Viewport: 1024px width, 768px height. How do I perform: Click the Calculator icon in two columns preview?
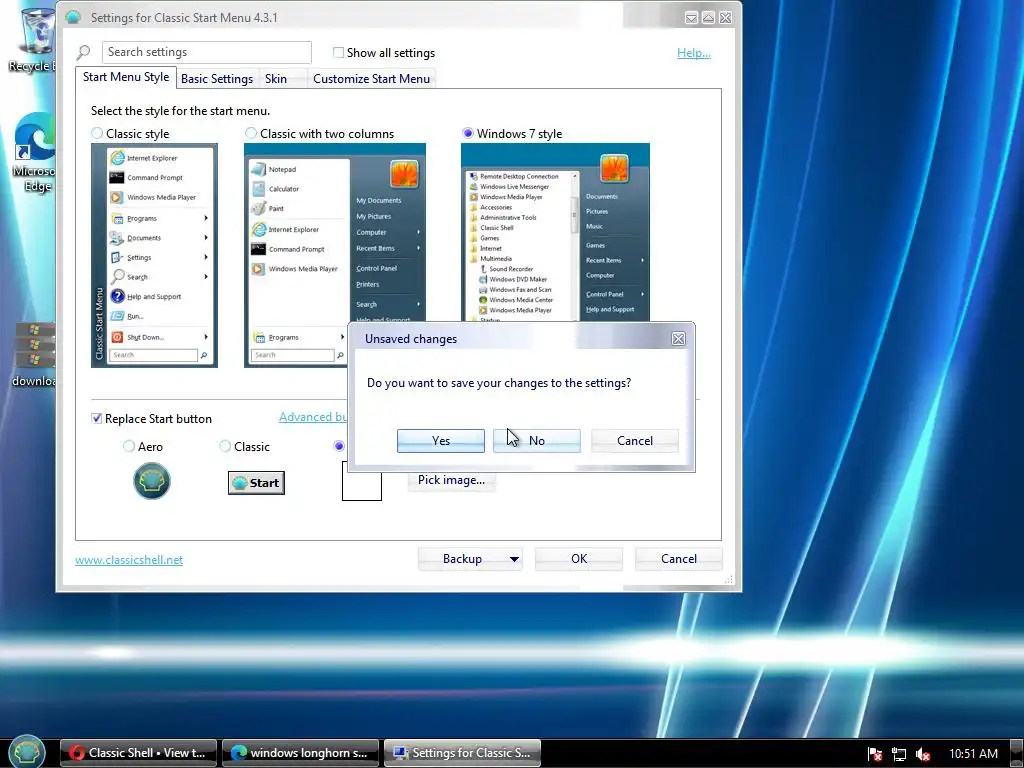[259, 189]
